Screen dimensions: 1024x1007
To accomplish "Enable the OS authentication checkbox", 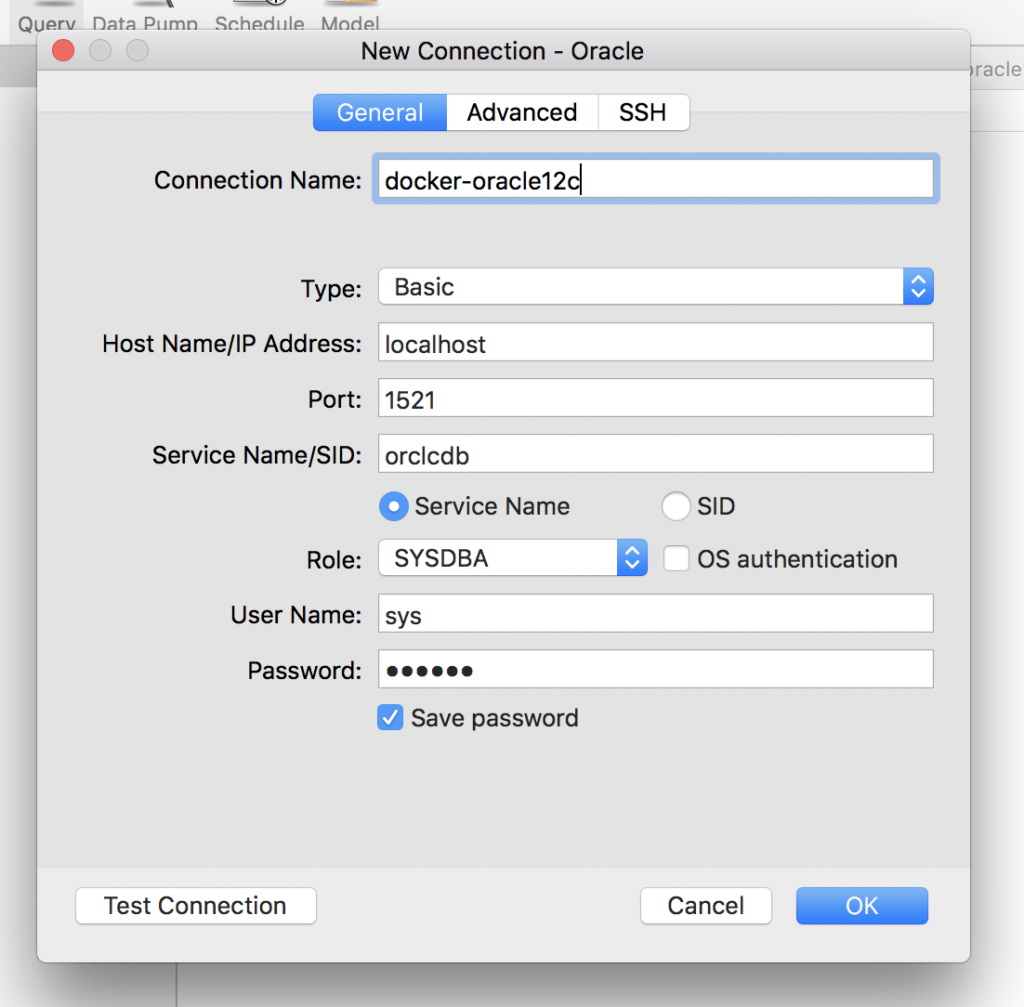I will coord(677,559).
